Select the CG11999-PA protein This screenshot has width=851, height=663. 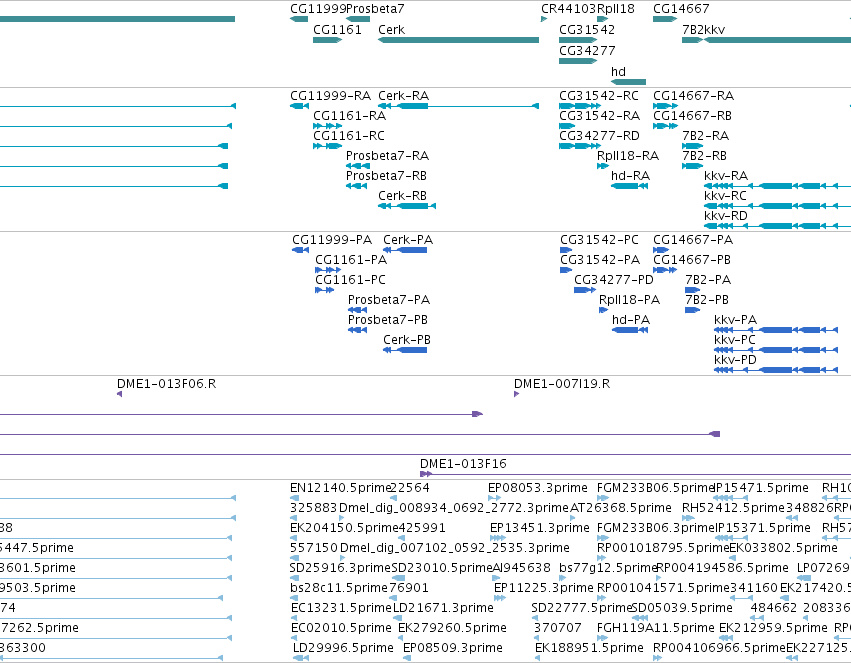pyautogui.click(x=301, y=250)
